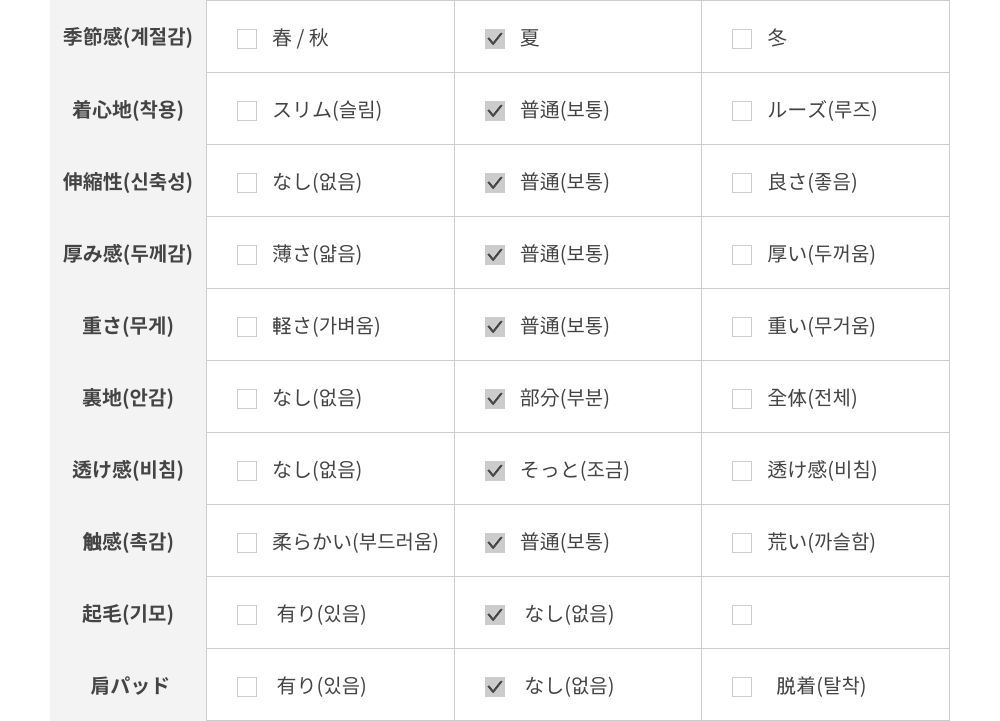Check 有り(있음) in the 肩パッド row

tap(247, 687)
